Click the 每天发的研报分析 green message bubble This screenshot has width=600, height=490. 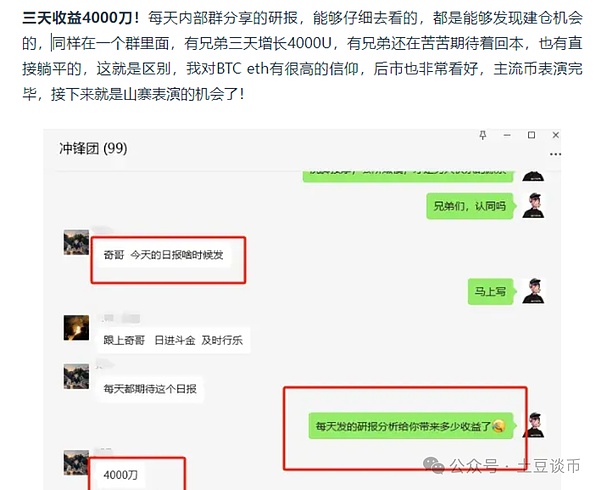coord(411,426)
